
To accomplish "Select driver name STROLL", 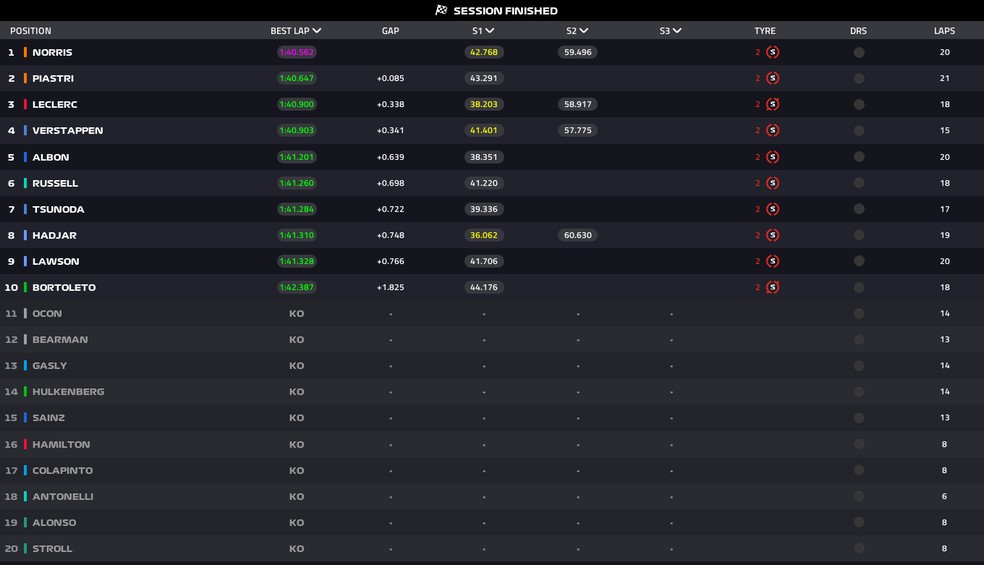I will (52, 549).
